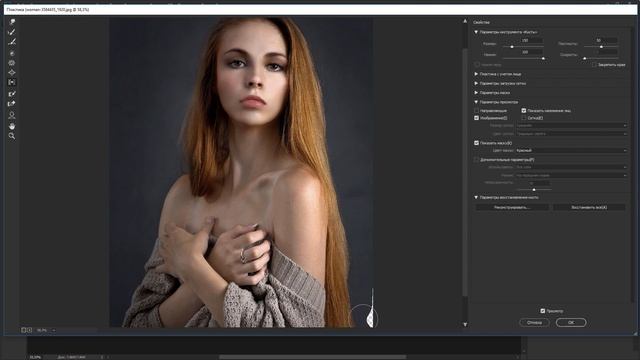Collapse the View Options section
The image size is (640, 360).
[476, 102]
